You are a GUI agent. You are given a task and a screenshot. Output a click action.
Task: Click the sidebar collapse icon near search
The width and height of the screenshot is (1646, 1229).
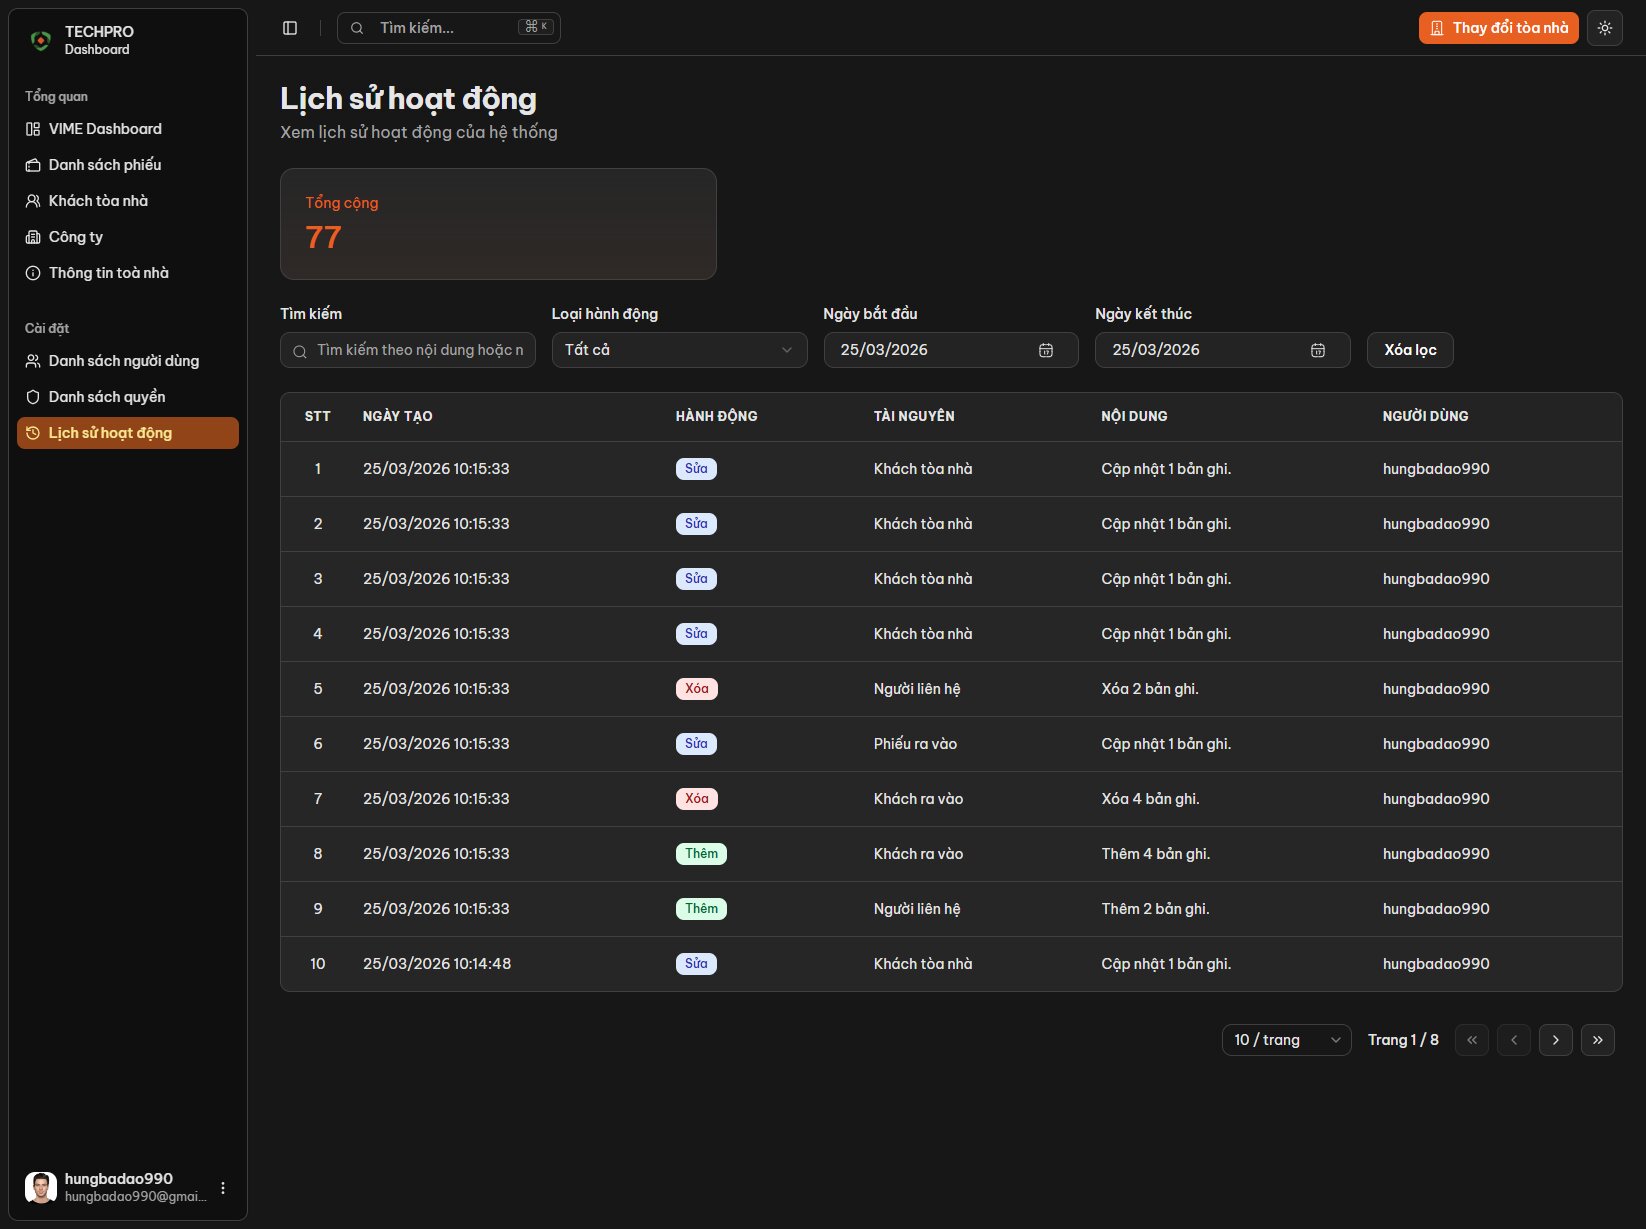click(x=290, y=27)
